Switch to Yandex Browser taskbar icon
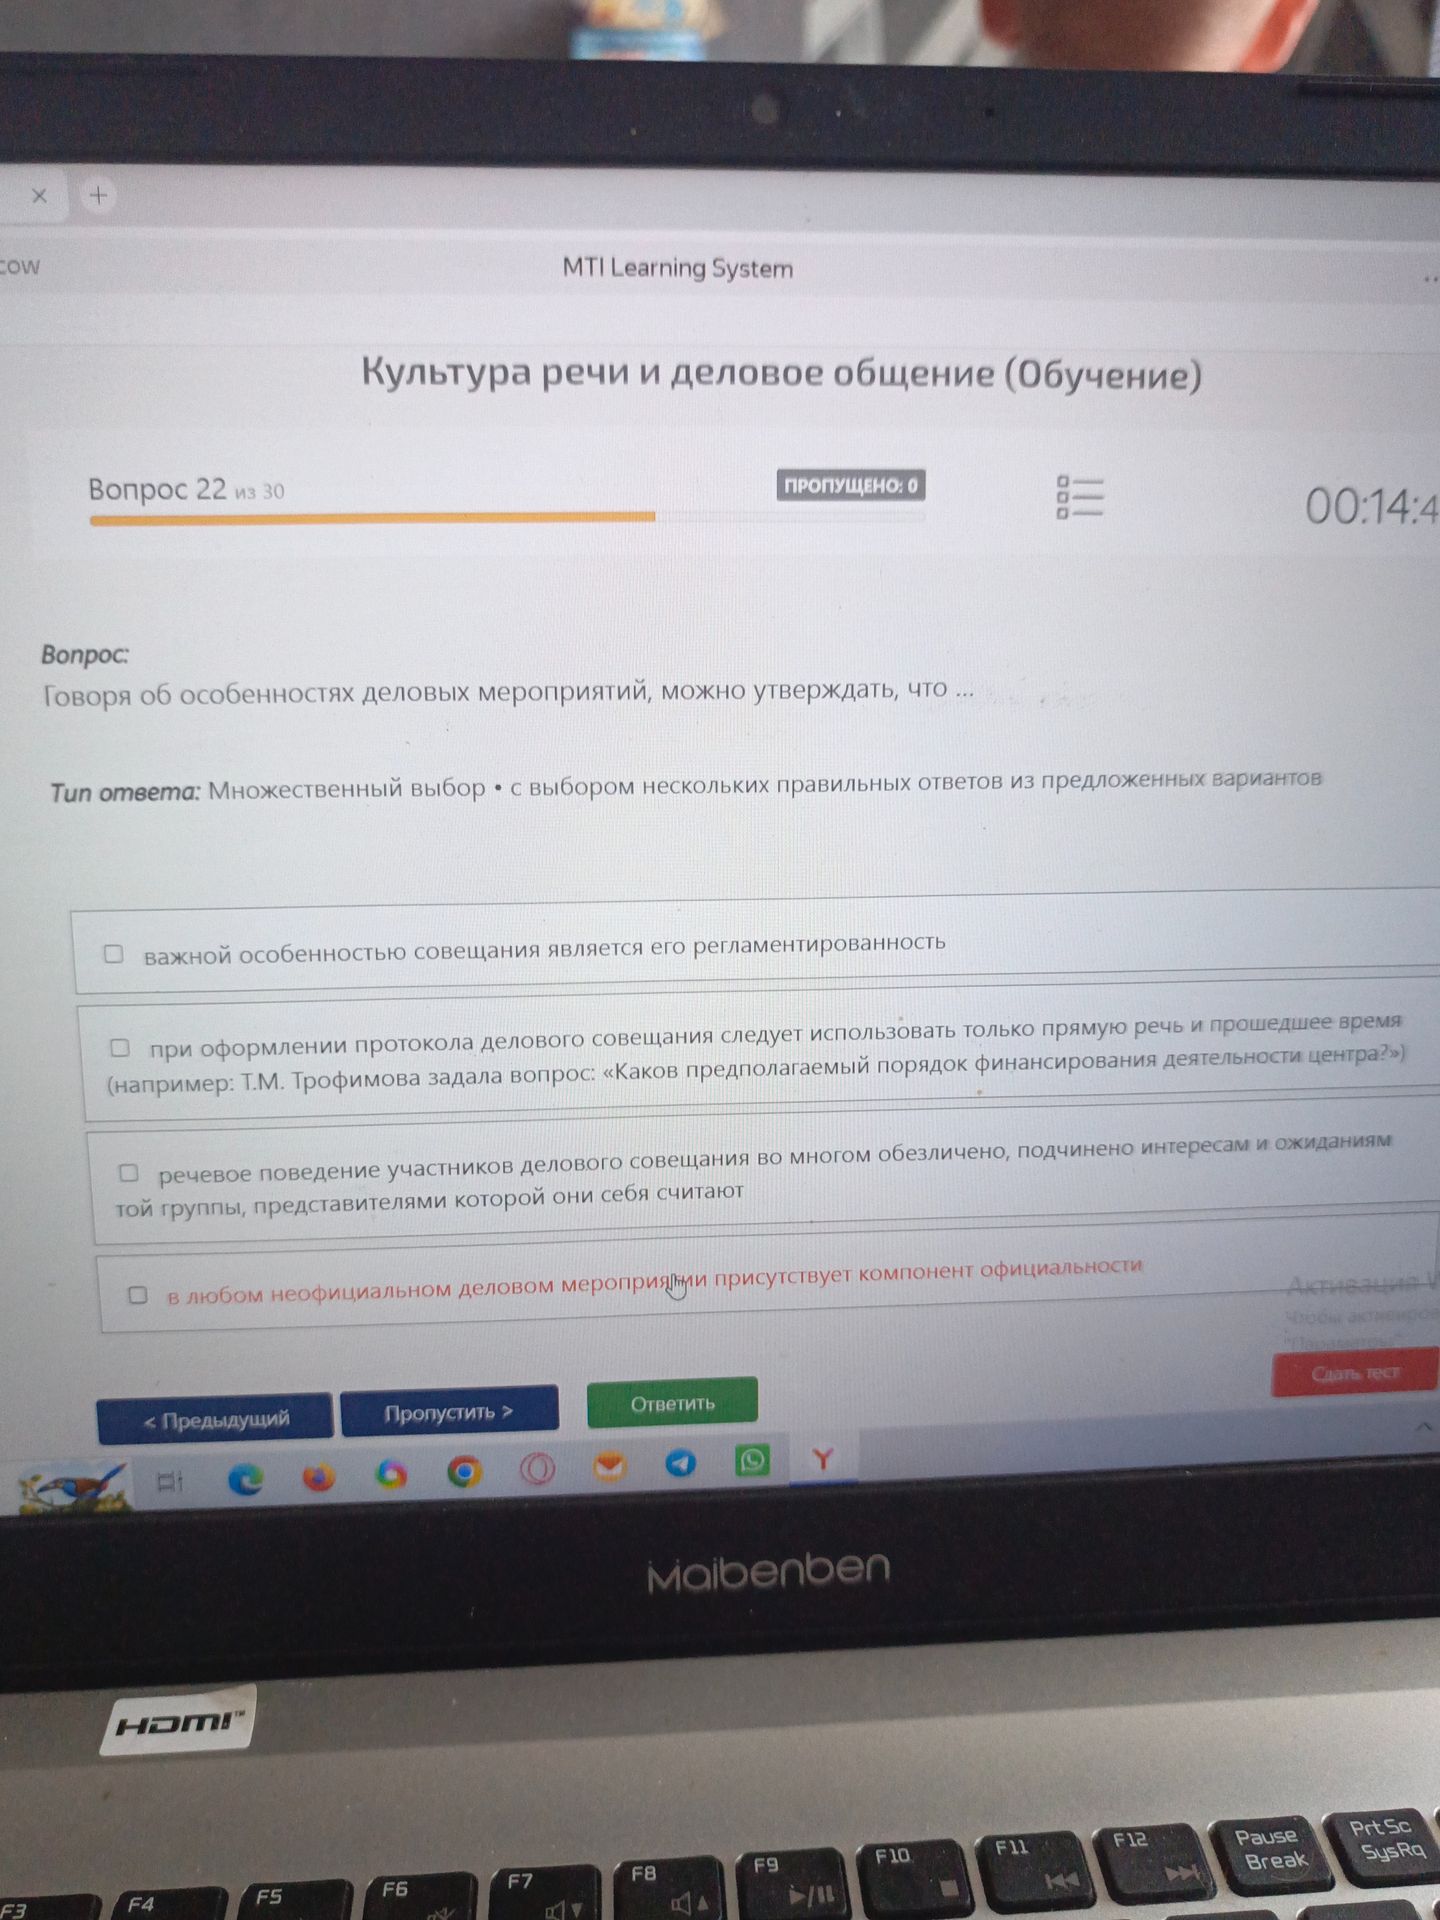 click(x=822, y=1459)
